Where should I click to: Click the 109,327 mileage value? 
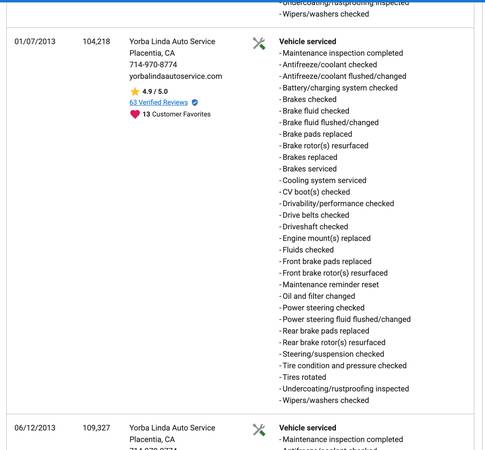pos(96,428)
